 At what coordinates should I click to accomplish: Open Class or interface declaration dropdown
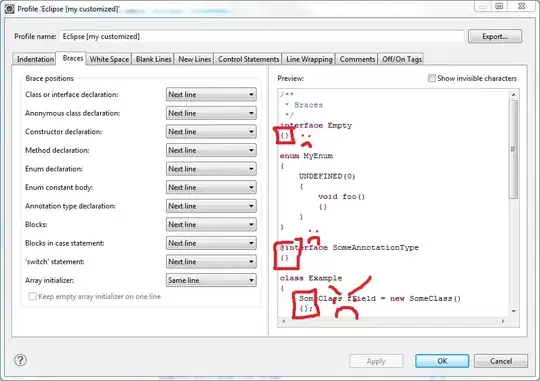[211, 94]
